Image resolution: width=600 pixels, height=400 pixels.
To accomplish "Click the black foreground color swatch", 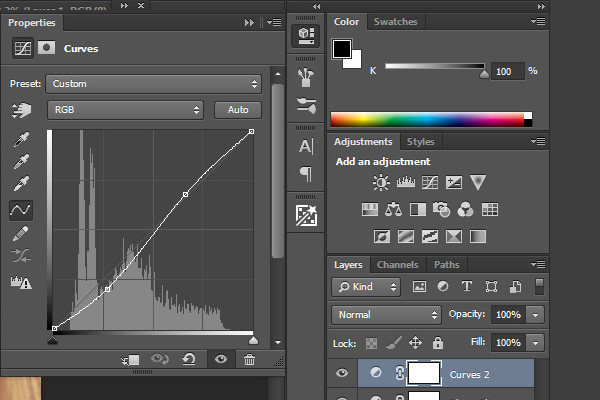I will click(x=342, y=49).
